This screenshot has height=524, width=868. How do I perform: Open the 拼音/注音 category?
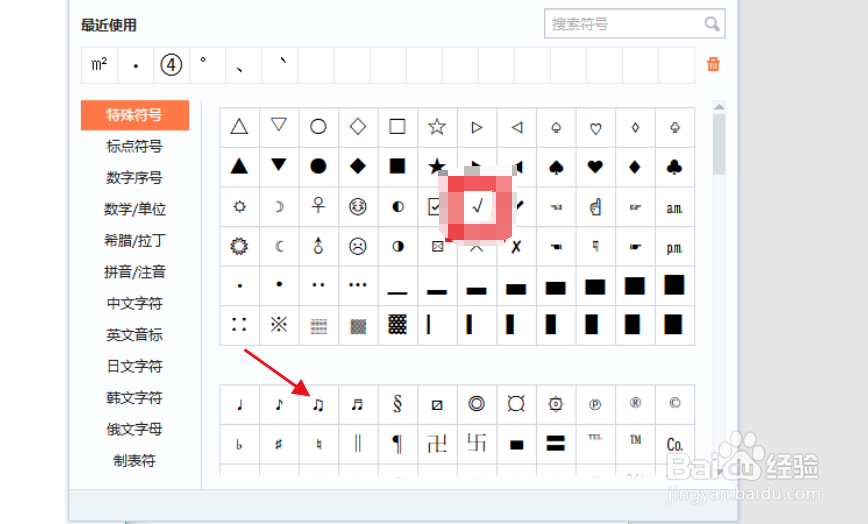point(135,272)
